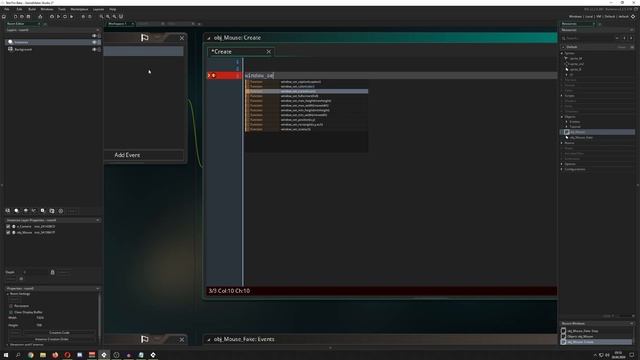Click the clean build cloud toolbar icon
This screenshot has height=360, width=640.
[52, 16]
